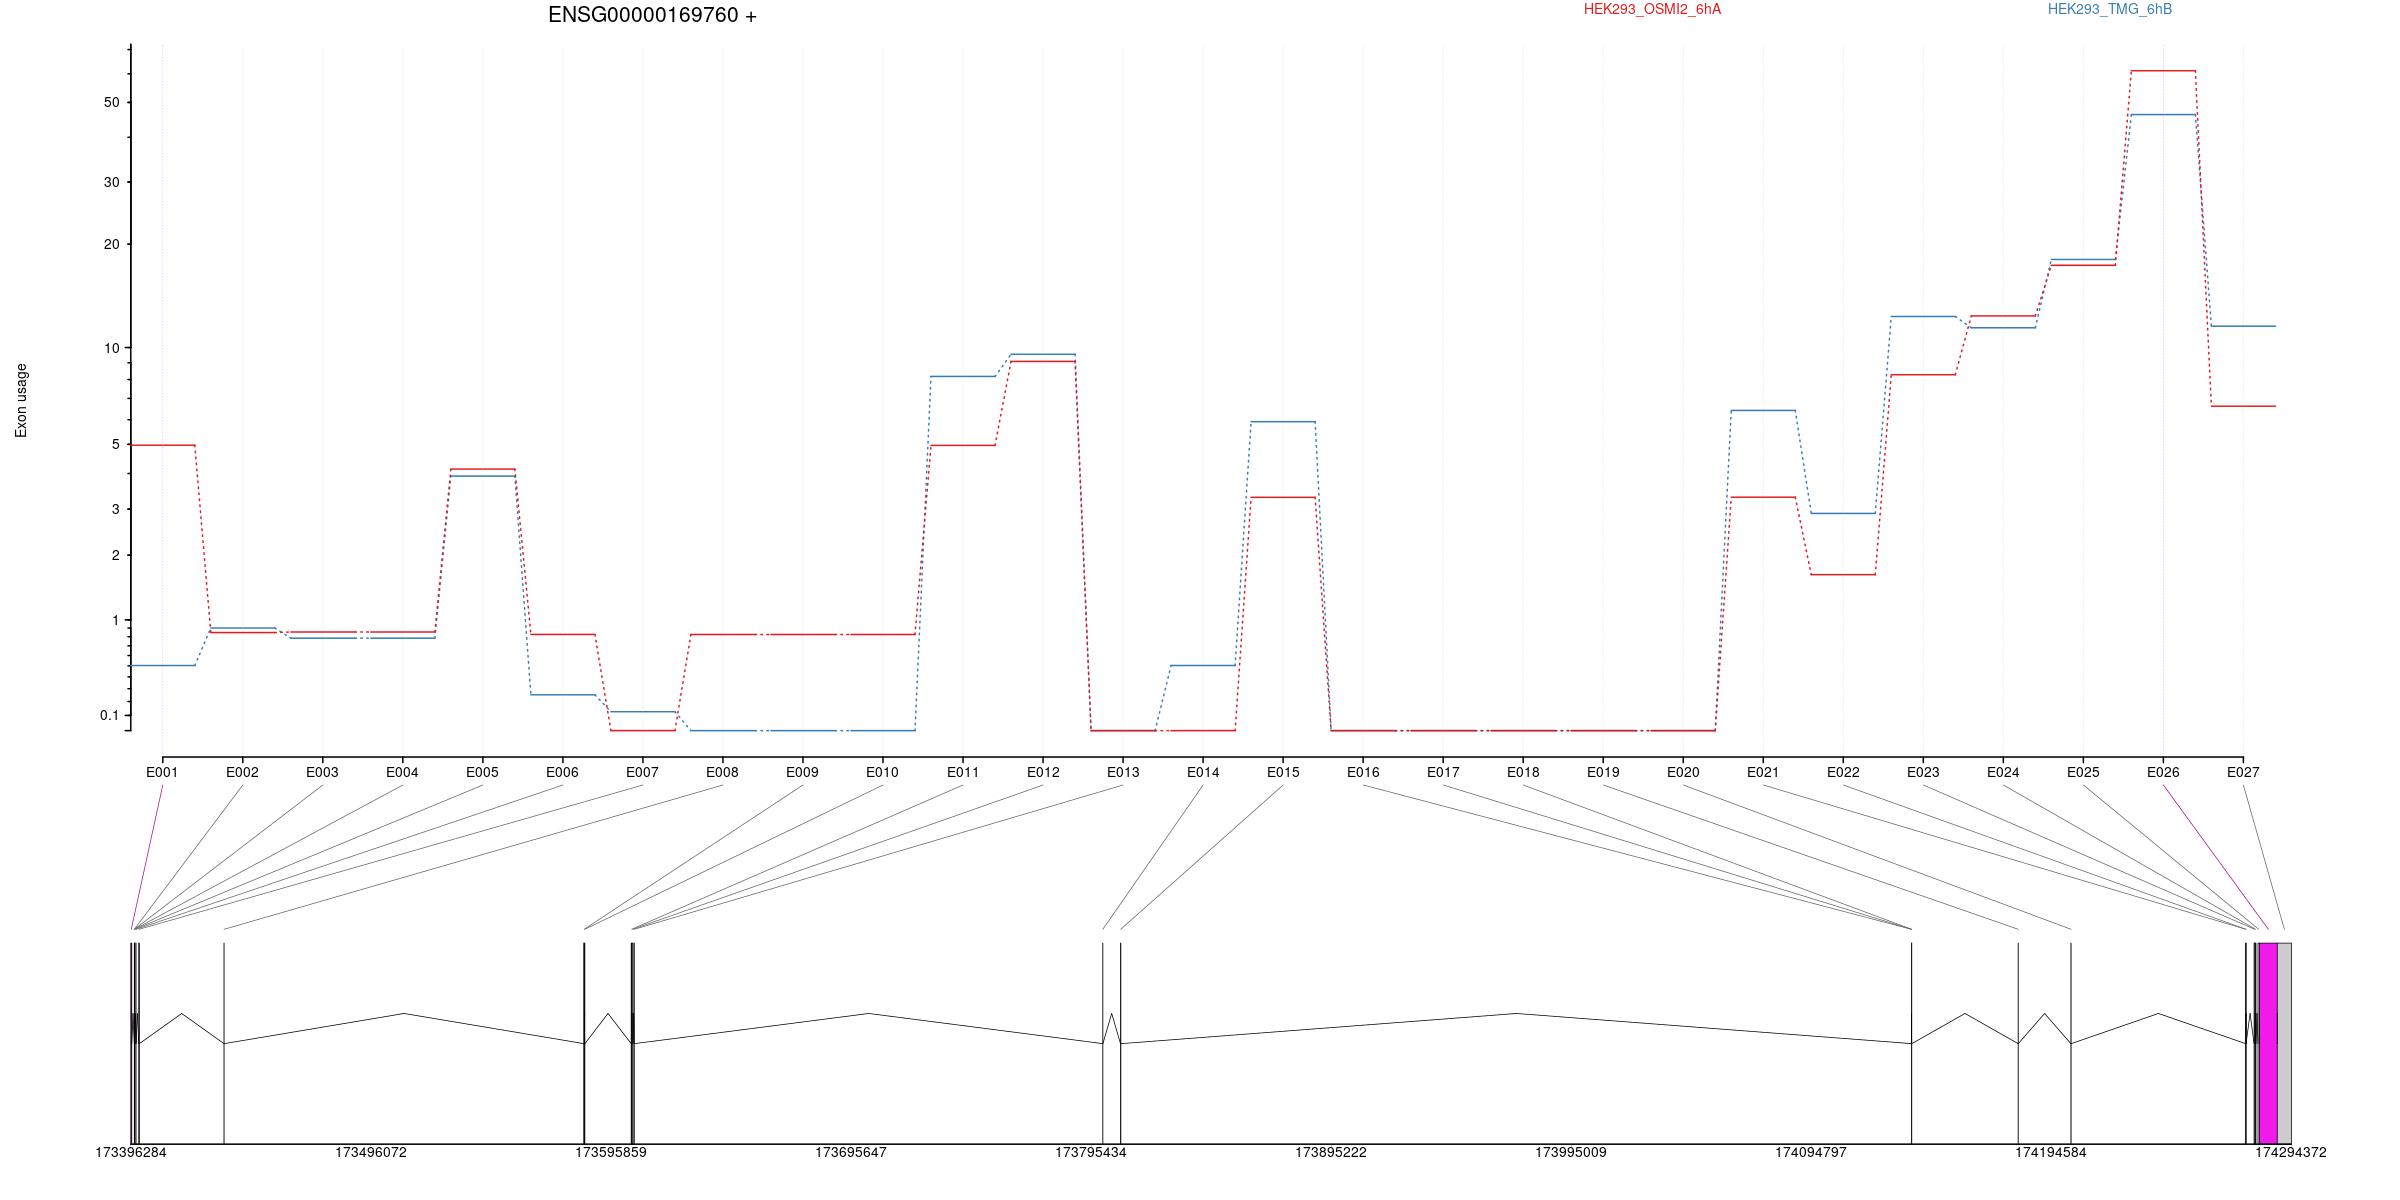Click genomic coordinate 174294372
The image size is (2400, 1200).
[x=2291, y=1153]
